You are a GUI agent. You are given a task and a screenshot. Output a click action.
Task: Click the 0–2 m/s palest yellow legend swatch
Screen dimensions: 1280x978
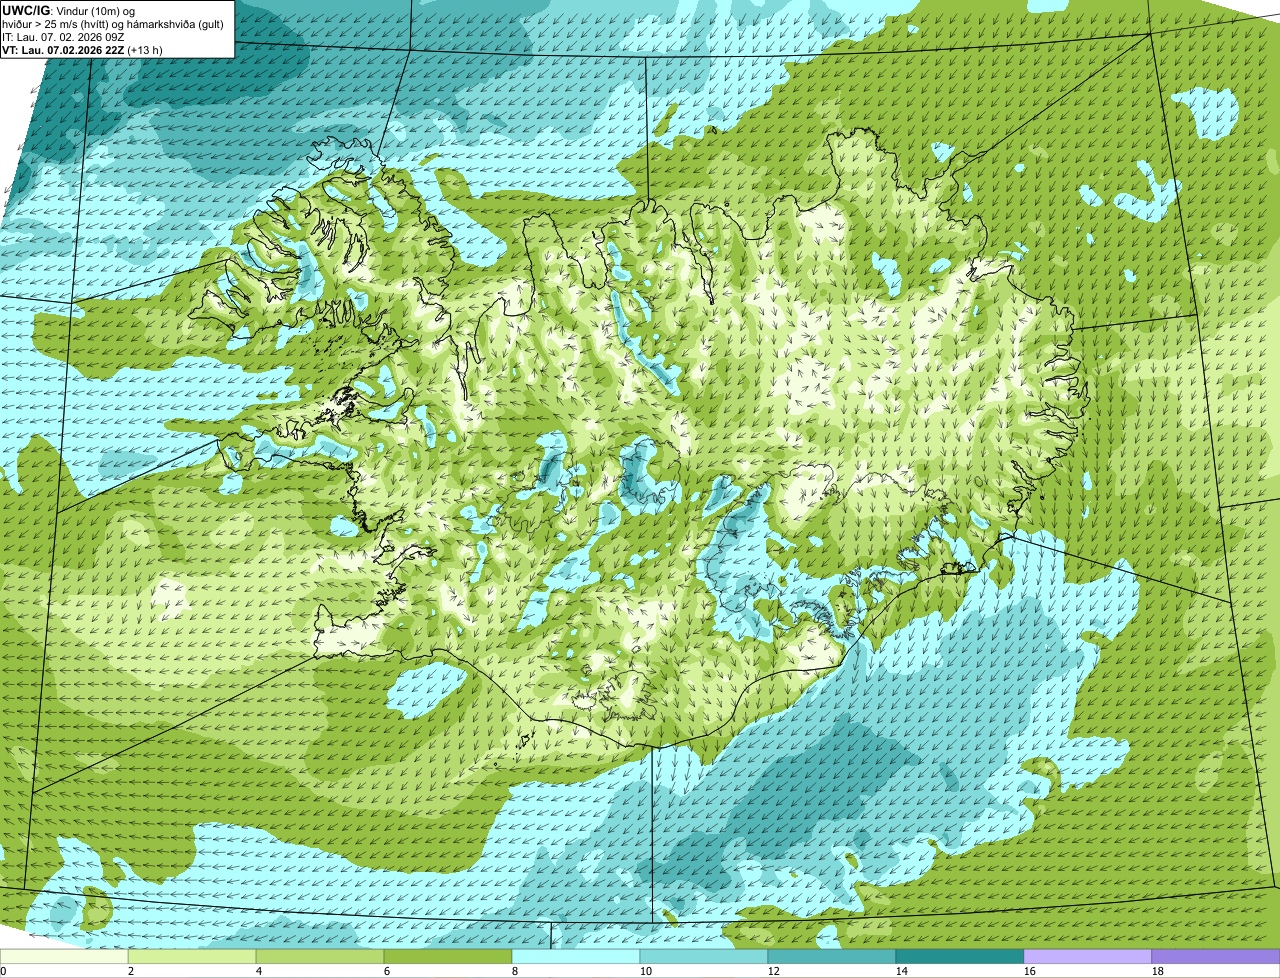[x=64, y=957]
